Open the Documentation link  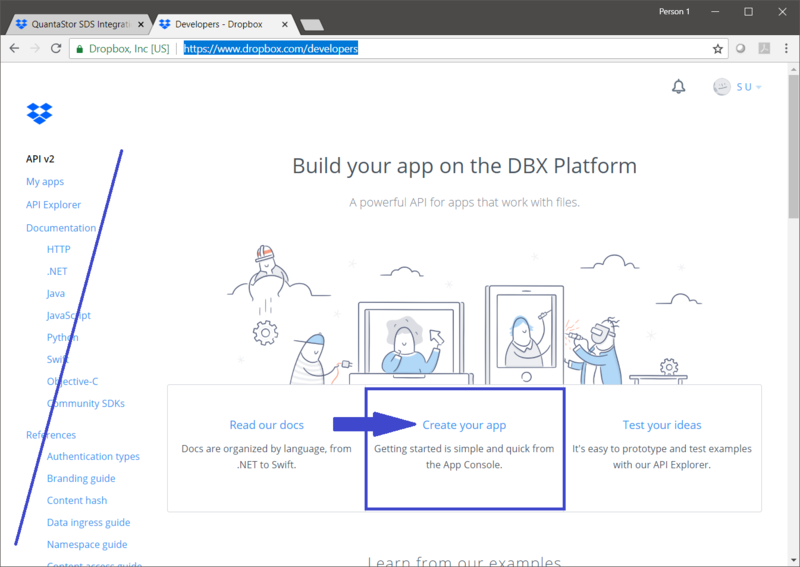[x=61, y=228]
